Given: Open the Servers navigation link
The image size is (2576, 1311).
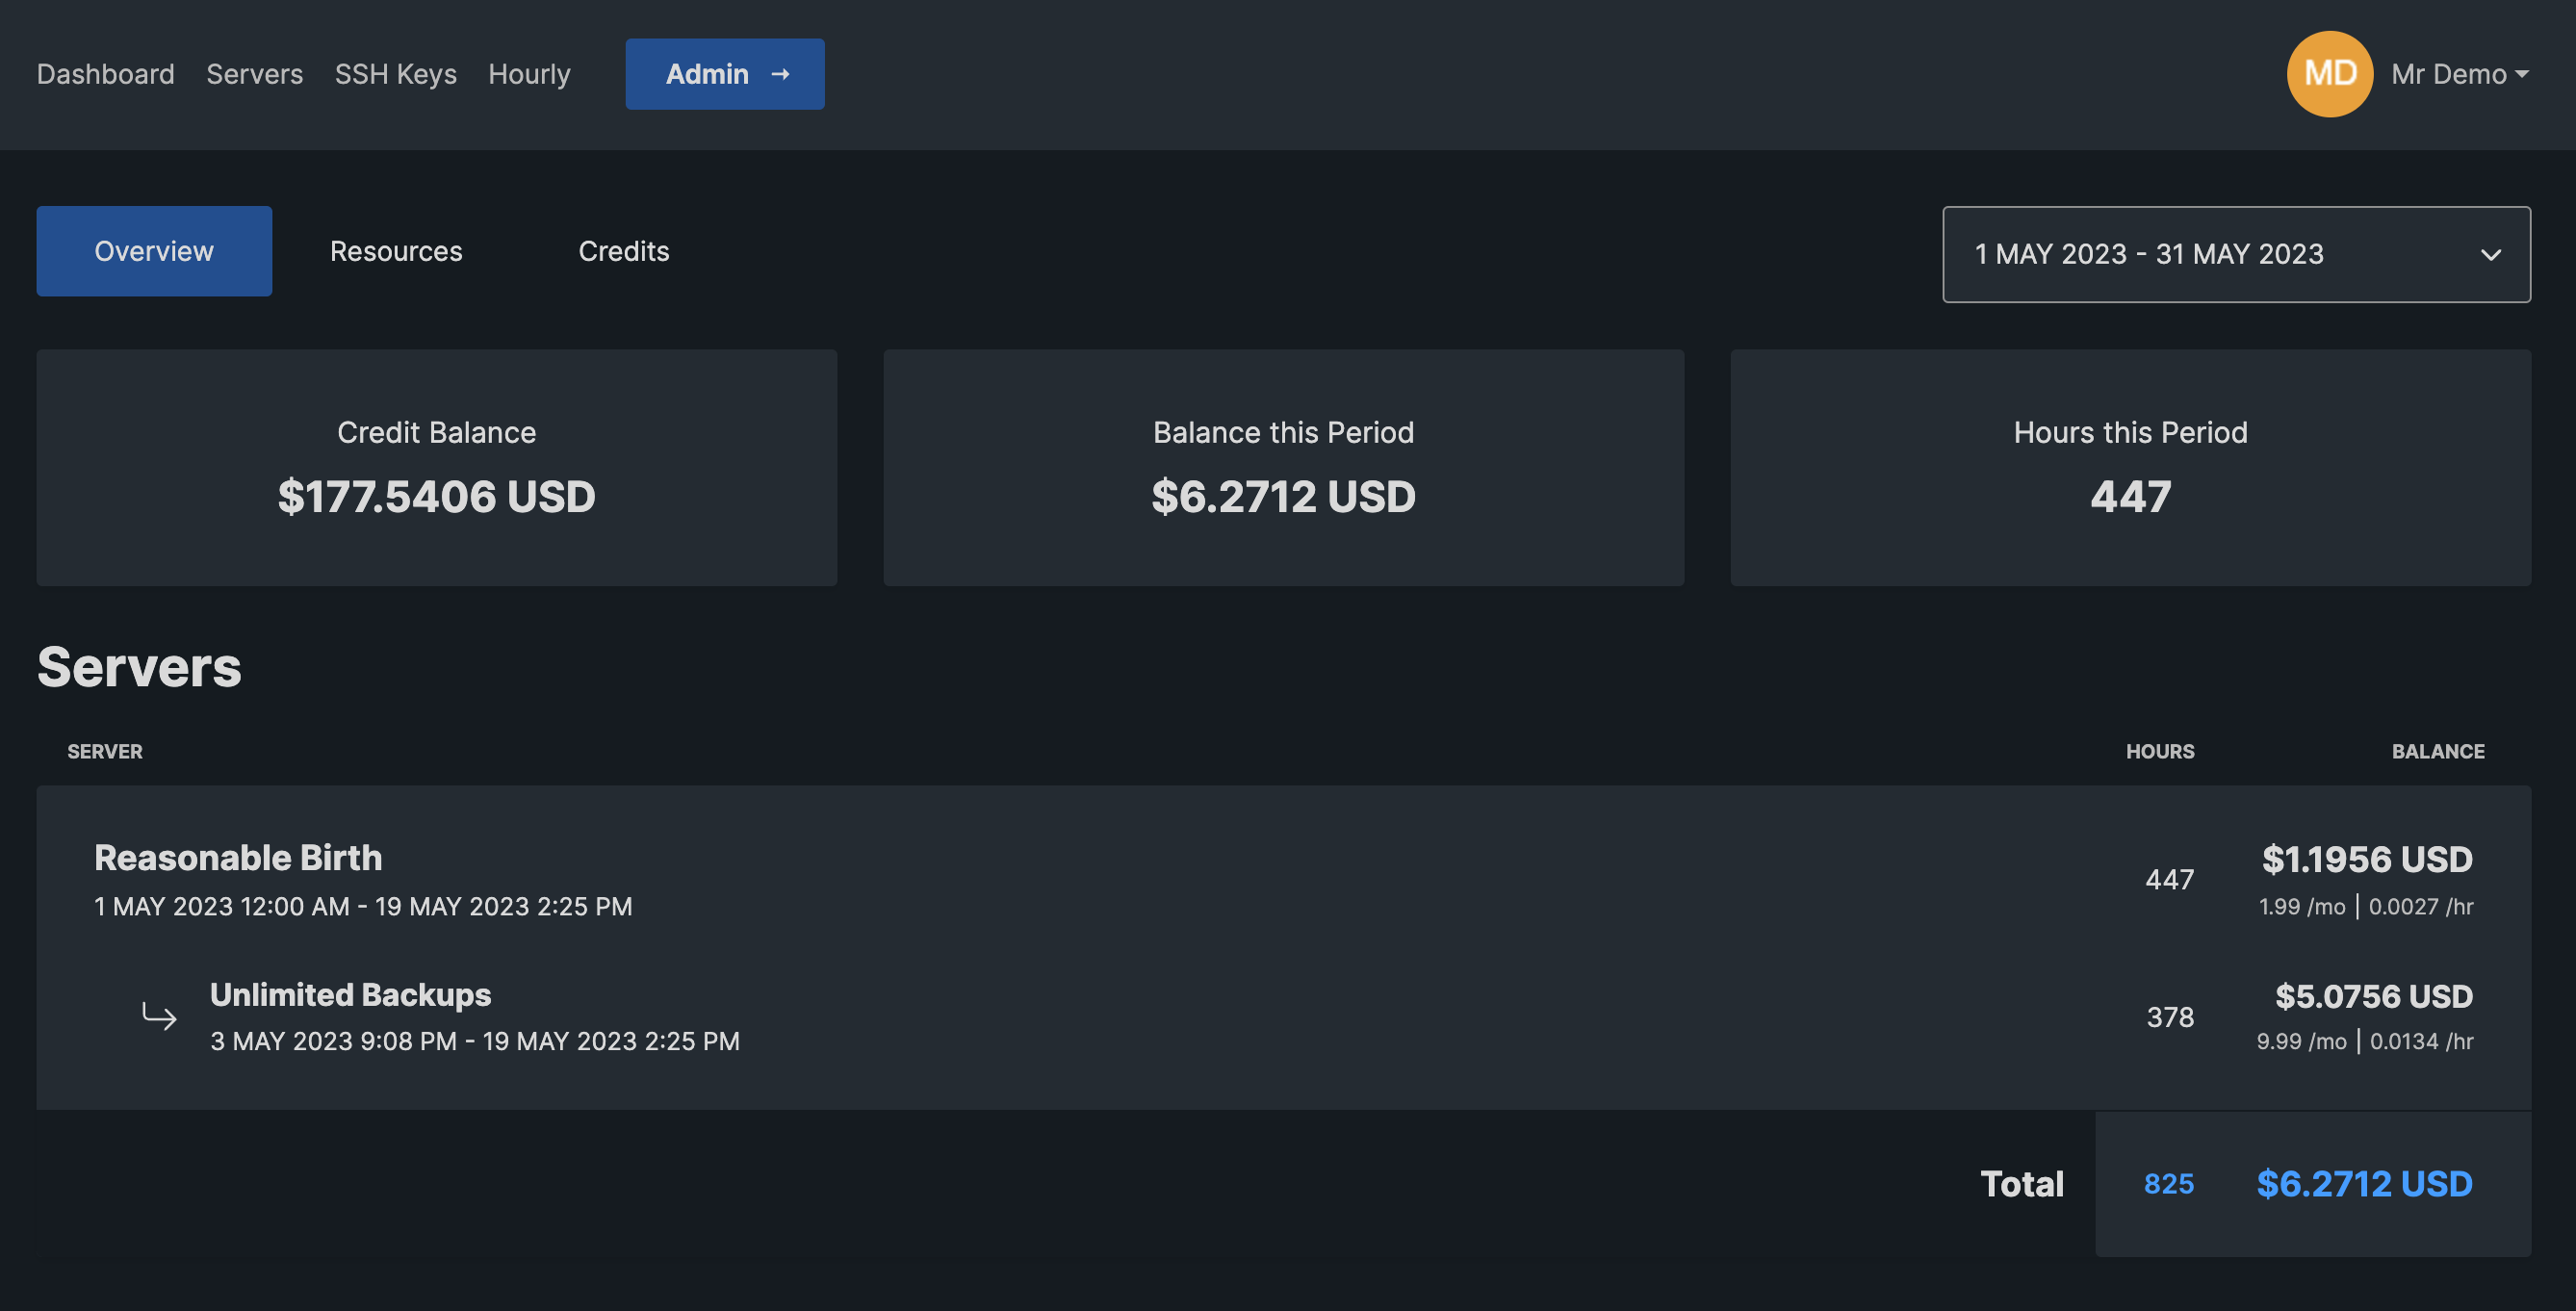Looking at the screenshot, I should tap(254, 74).
